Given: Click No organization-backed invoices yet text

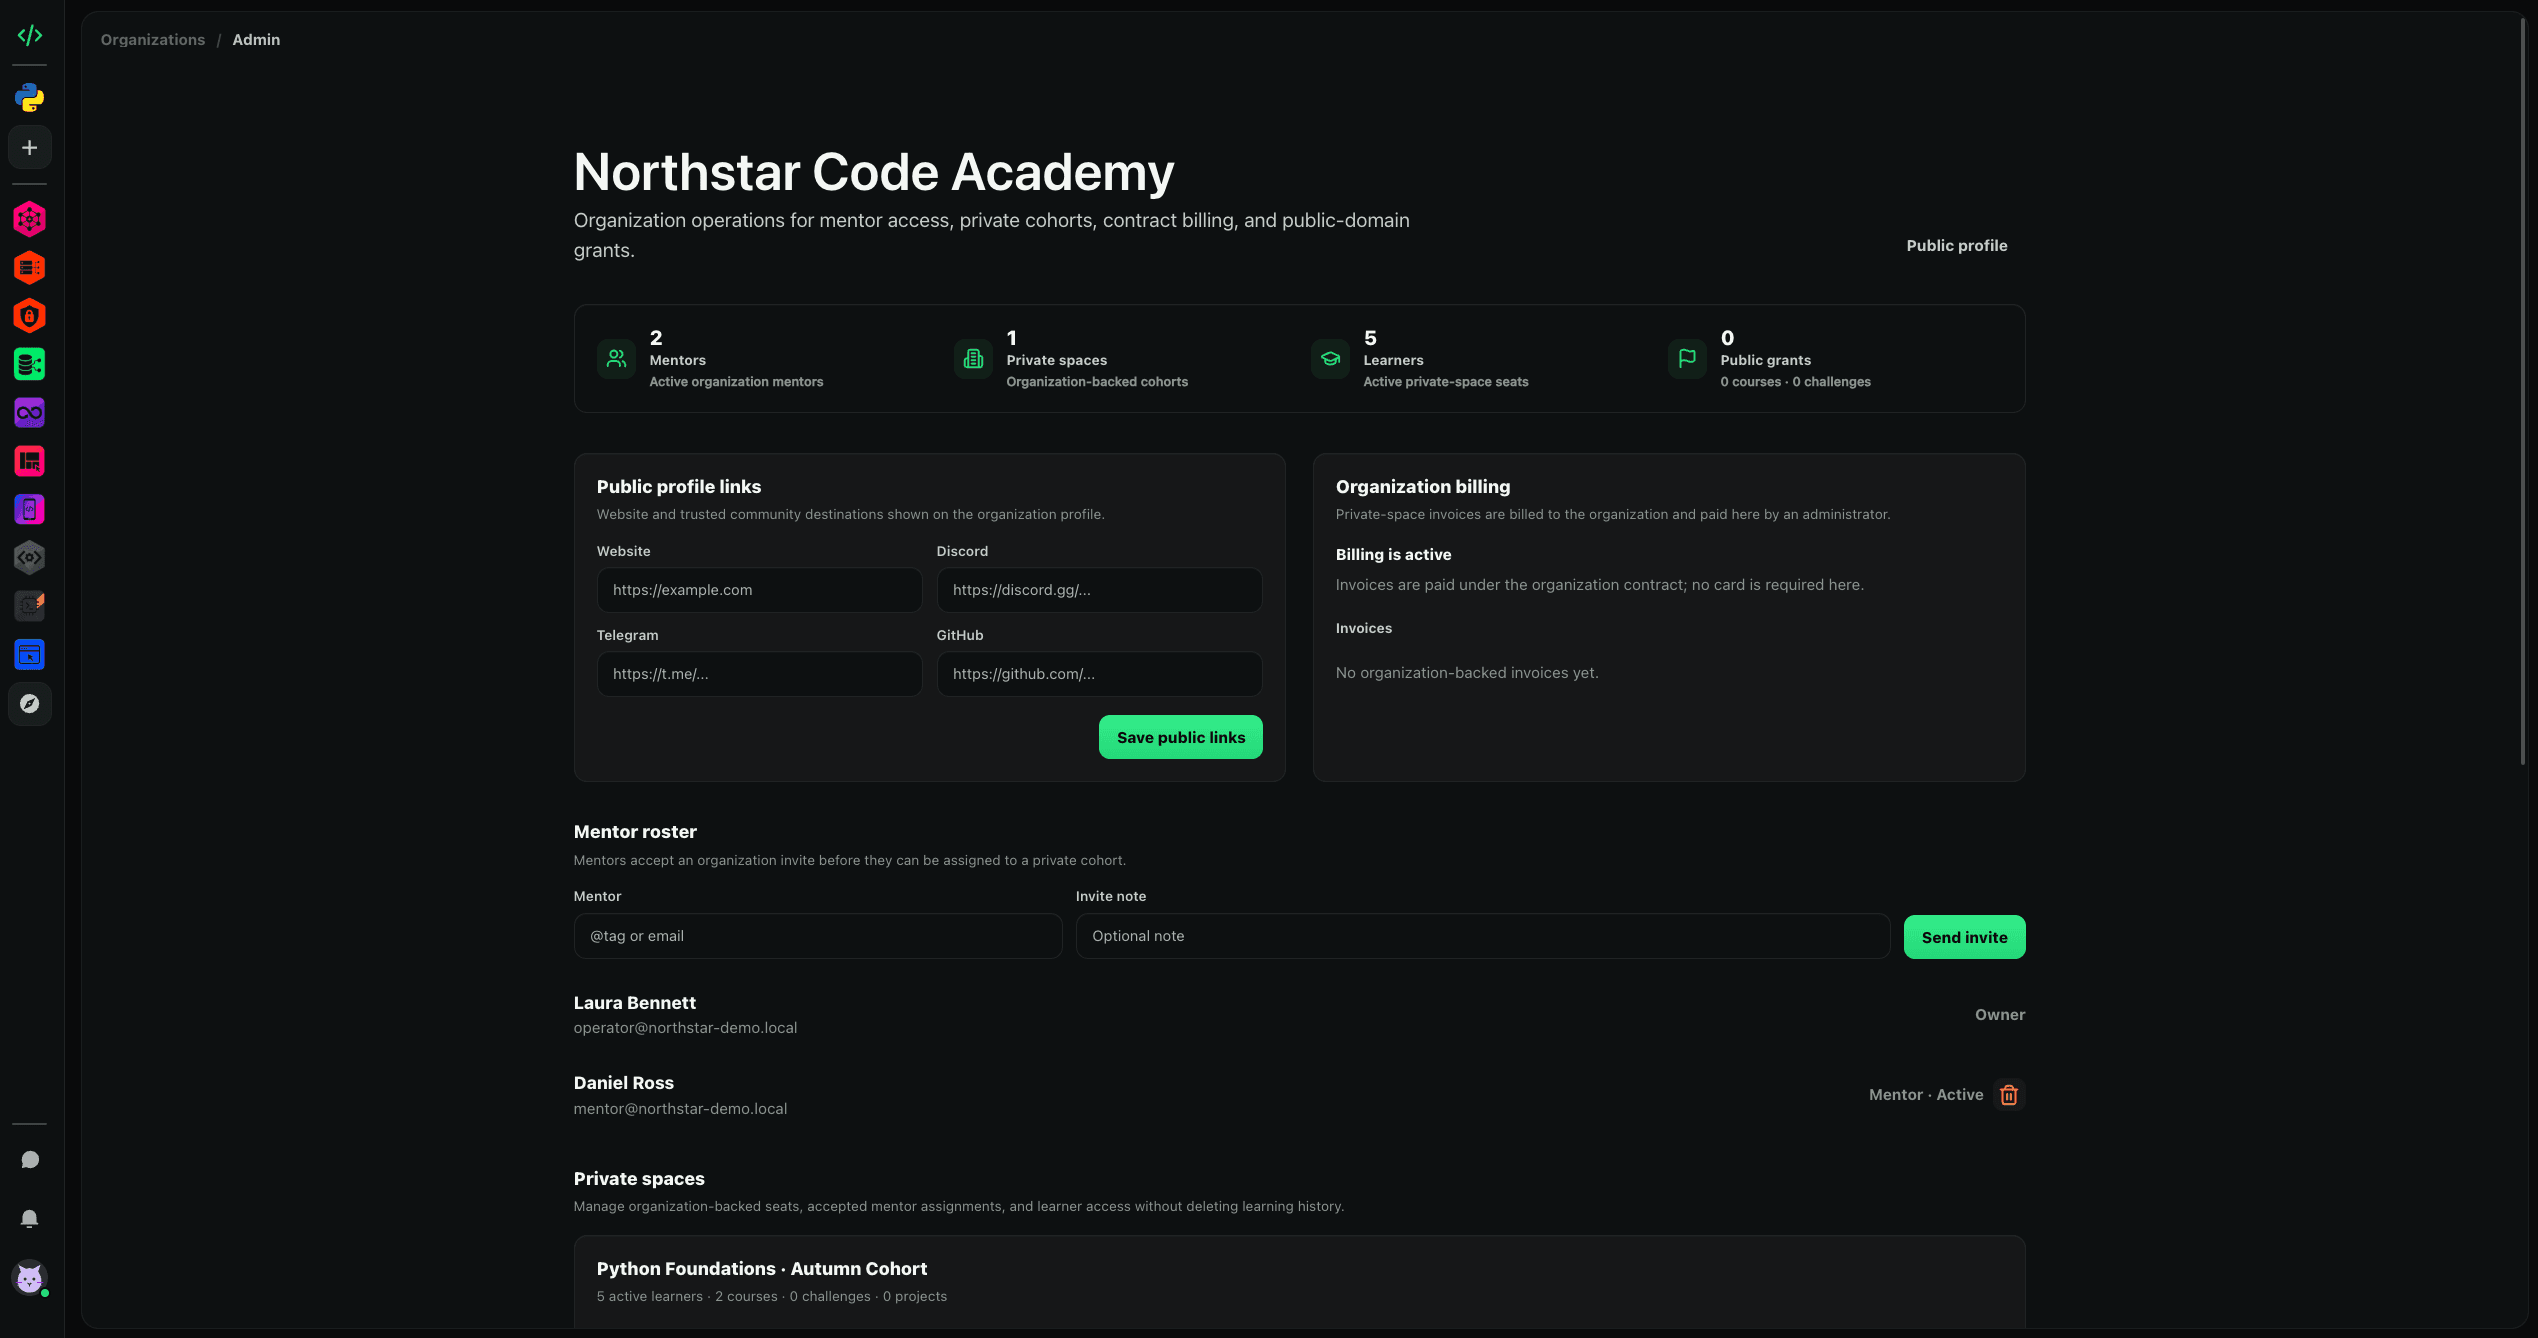Looking at the screenshot, I should [x=1466, y=673].
